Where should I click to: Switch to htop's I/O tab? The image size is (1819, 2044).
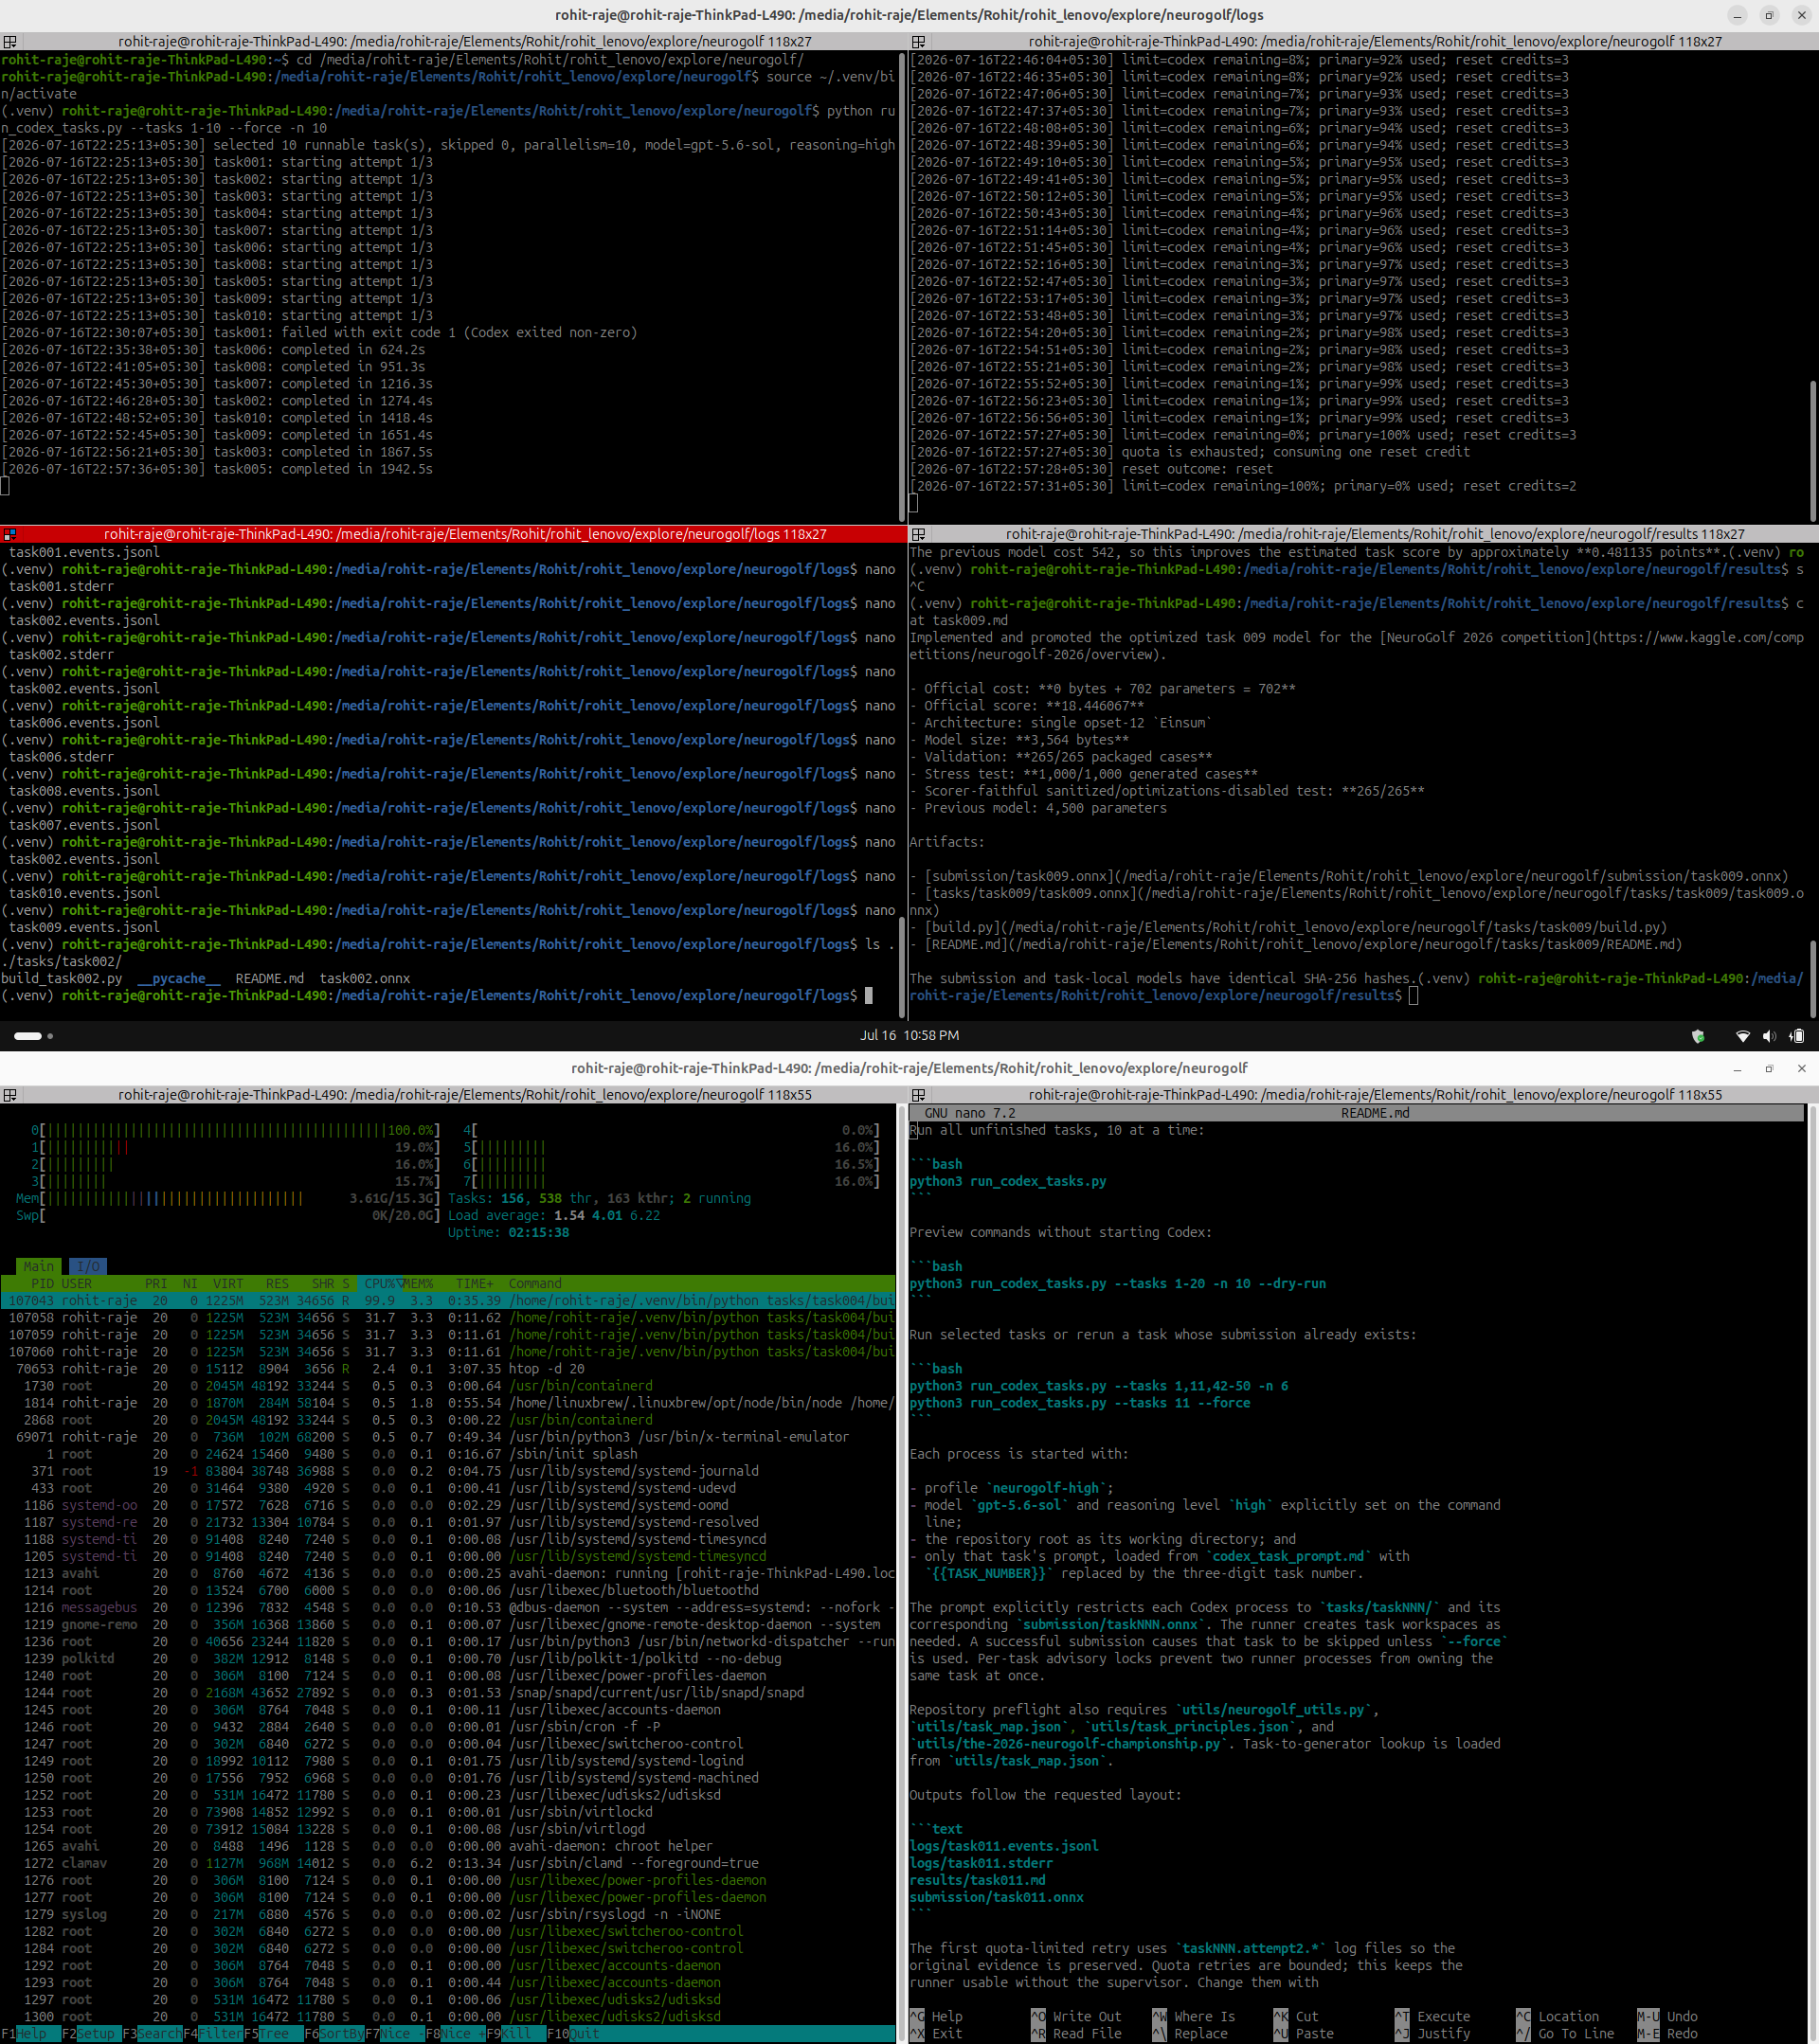[88, 1267]
